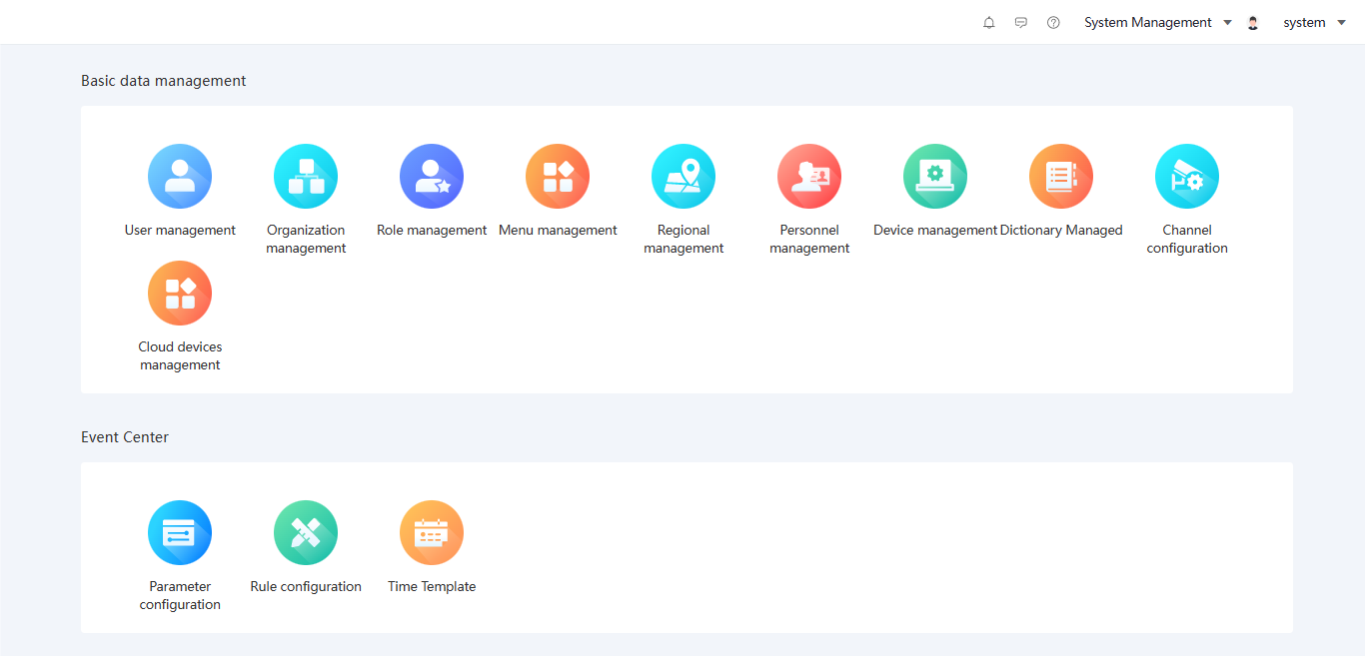Click the Menu management label
The image size is (1365, 656).
pyautogui.click(x=558, y=230)
